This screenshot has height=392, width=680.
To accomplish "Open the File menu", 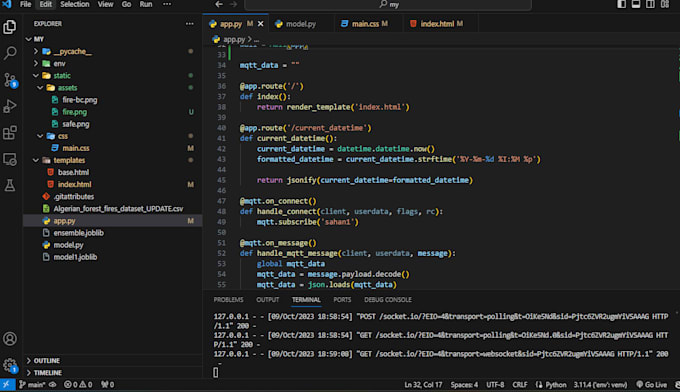I will click(x=26, y=4).
